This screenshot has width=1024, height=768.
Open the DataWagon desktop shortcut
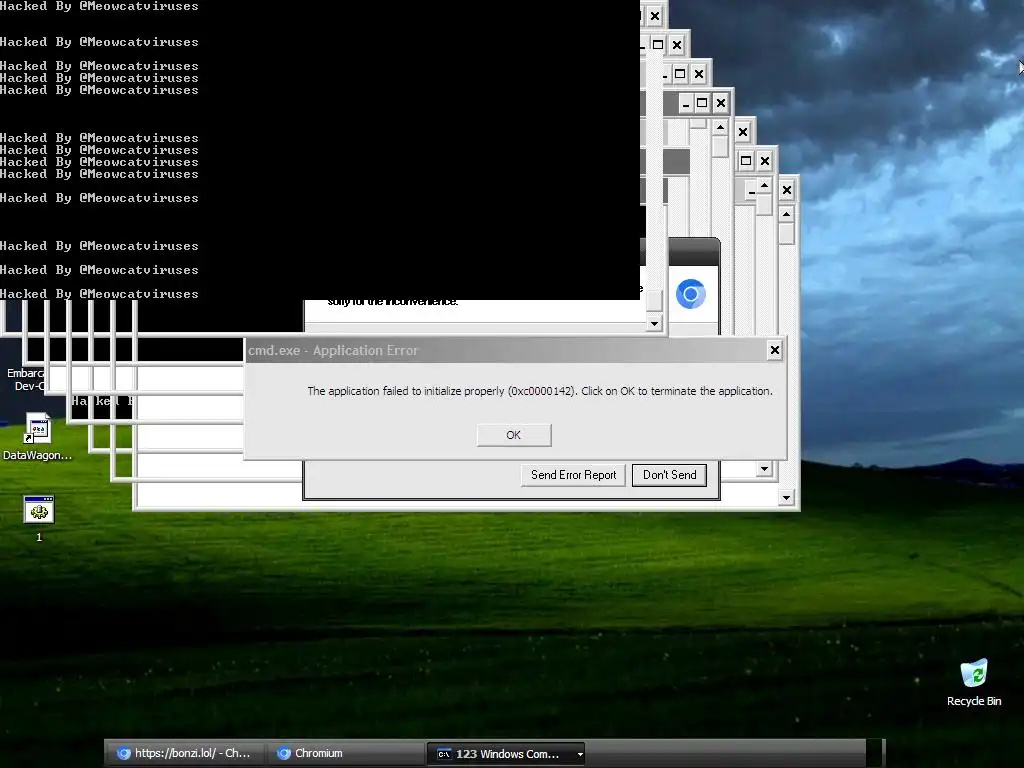click(x=37, y=437)
